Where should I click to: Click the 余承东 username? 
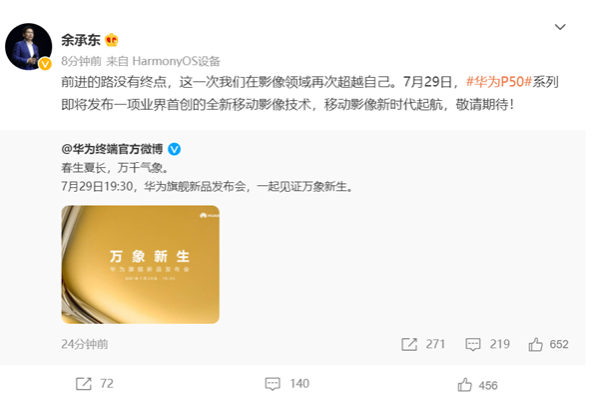pos(81,40)
